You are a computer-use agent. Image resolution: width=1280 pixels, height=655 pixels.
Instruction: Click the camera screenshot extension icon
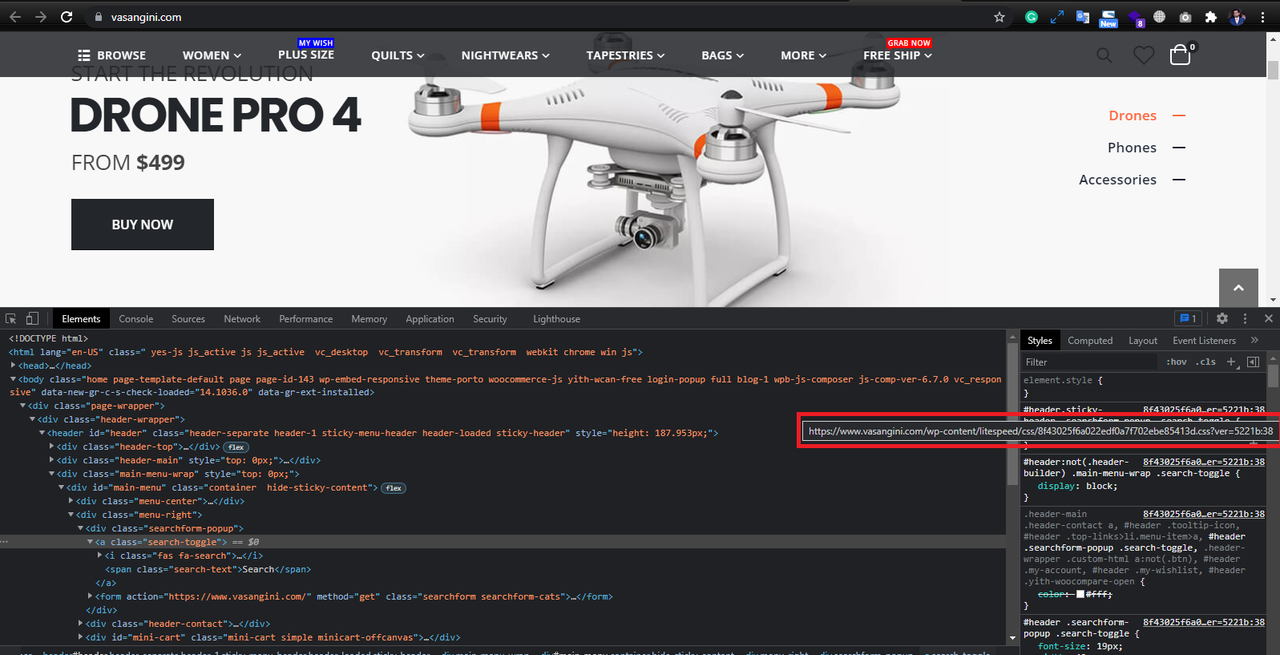tap(1185, 17)
